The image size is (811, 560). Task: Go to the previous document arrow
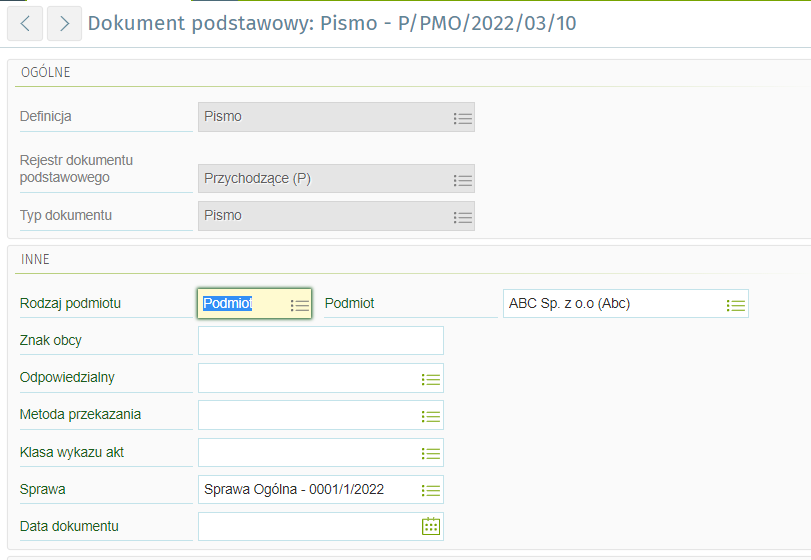(24, 23)
